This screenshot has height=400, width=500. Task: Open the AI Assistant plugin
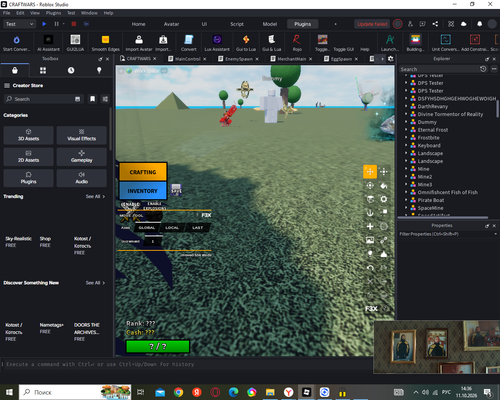point(48,43)
